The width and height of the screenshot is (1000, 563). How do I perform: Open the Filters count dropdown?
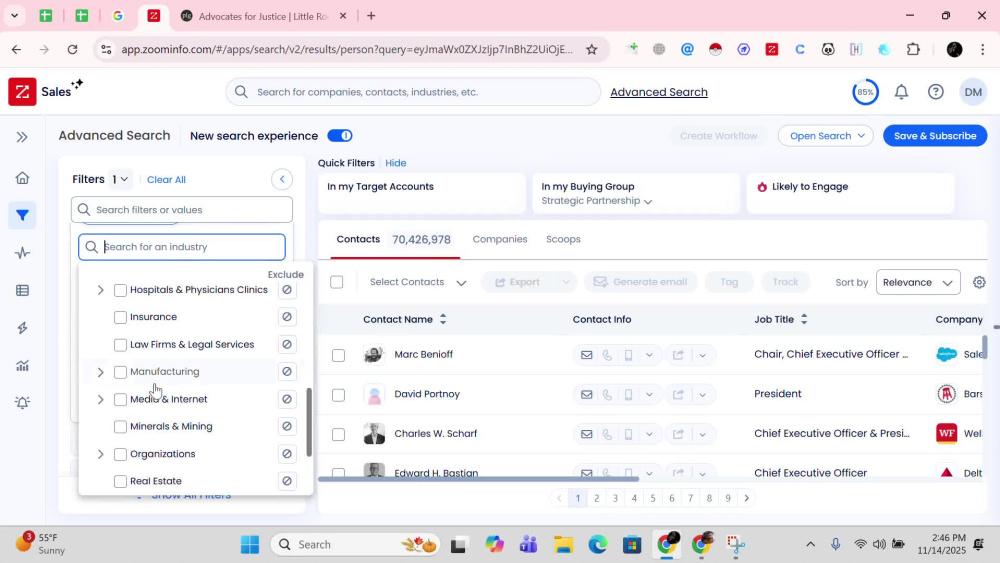point(119,179)
